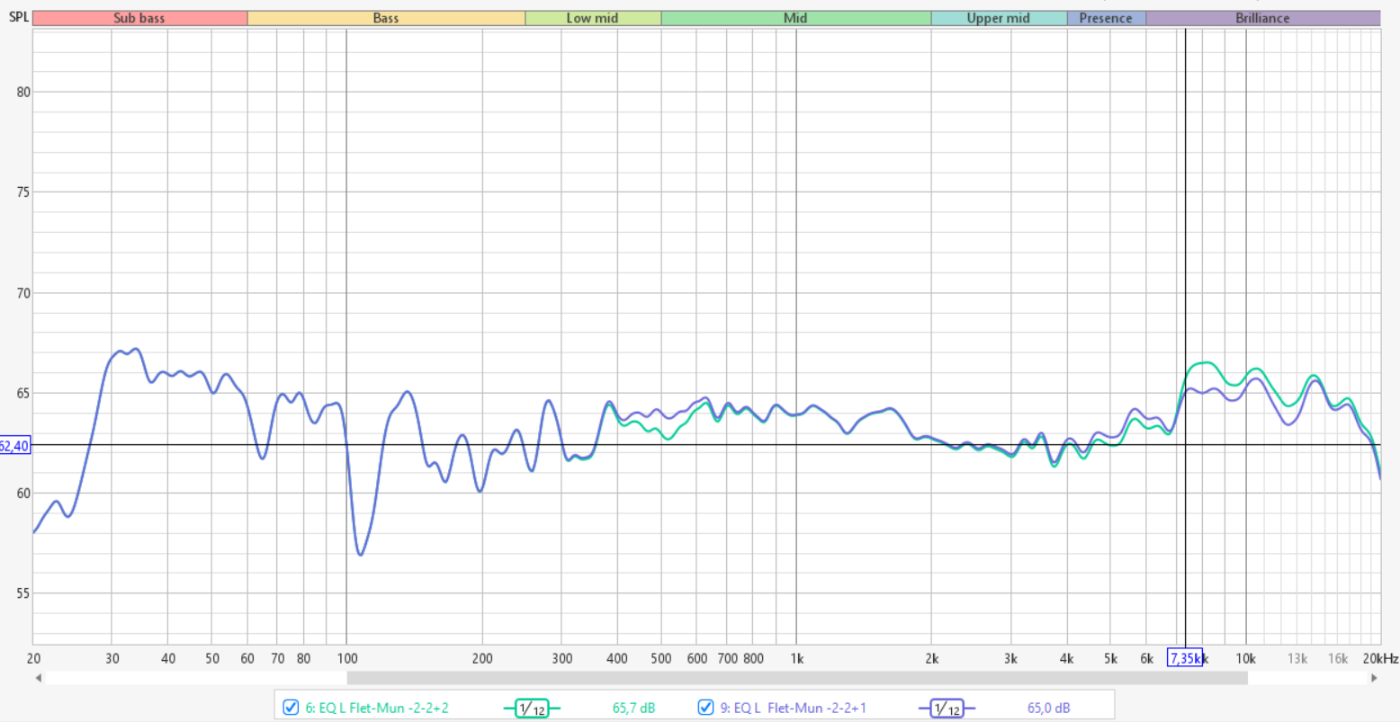The width and height of the screenshot is (1400, 722).
Task: Click the Presence band label
Action: coord(1106,18)
